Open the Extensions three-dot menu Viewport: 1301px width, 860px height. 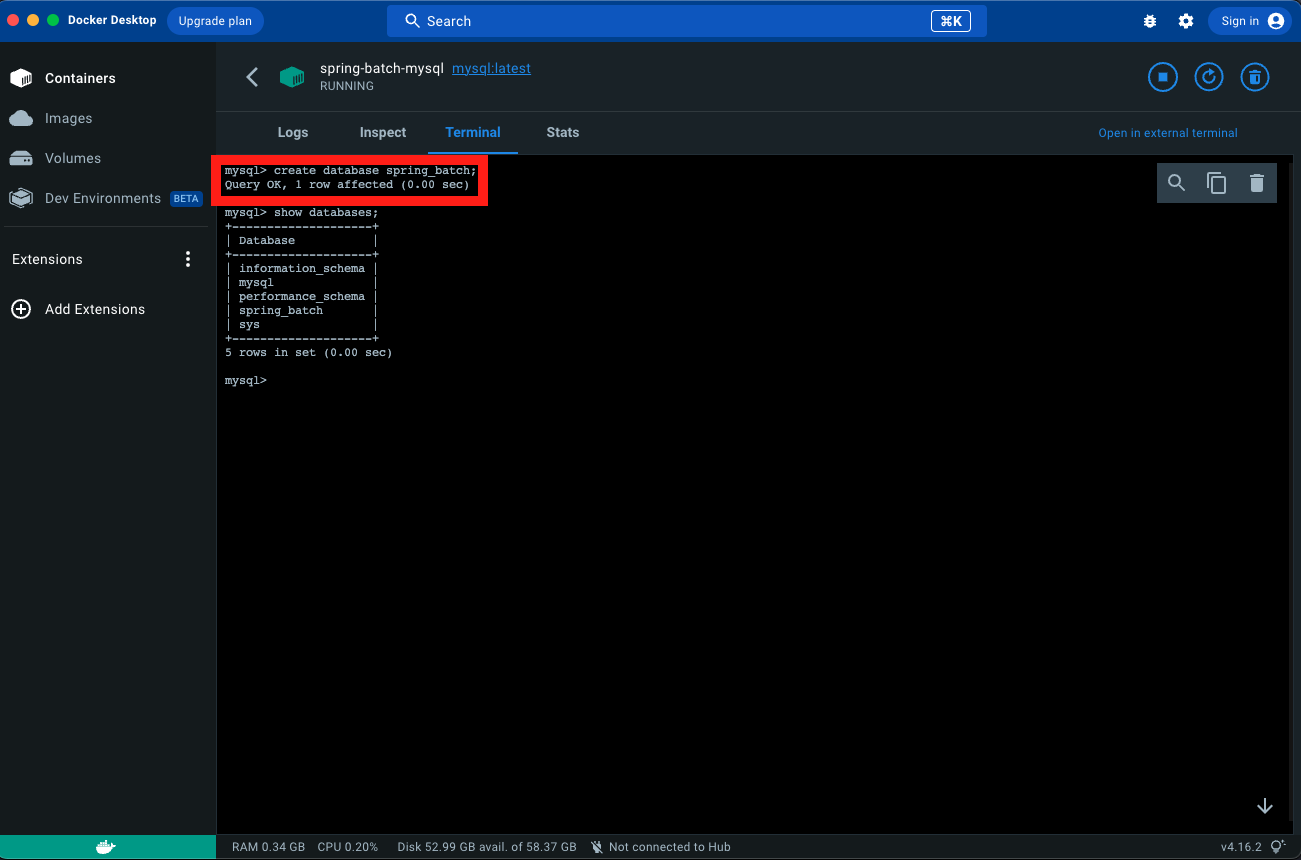(188, 259)
